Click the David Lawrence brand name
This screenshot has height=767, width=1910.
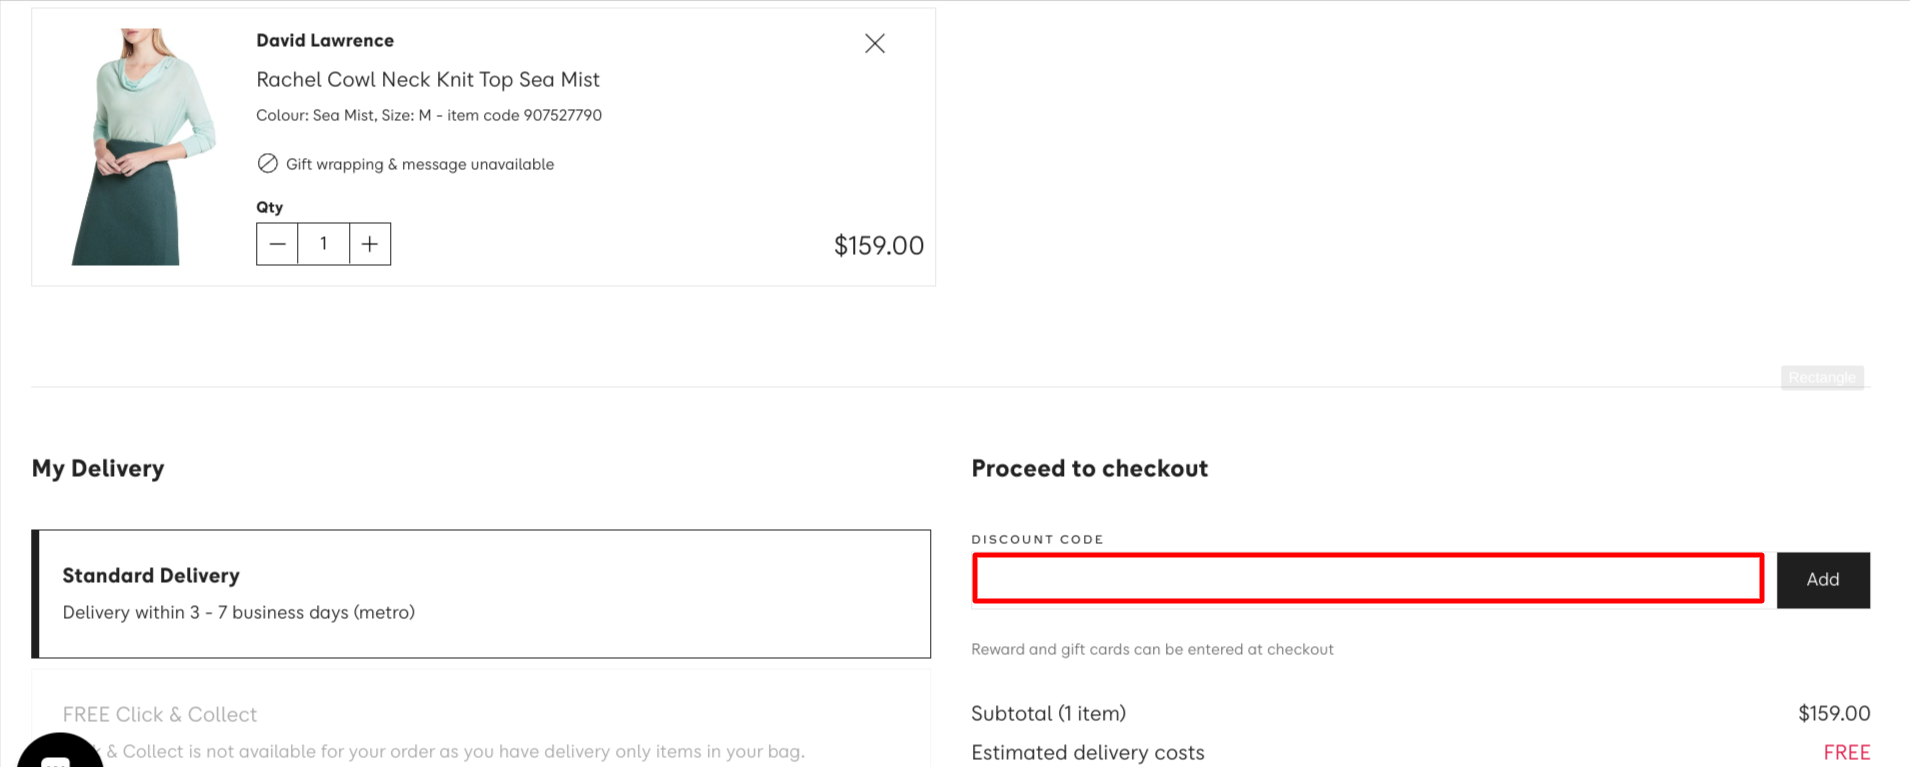[x=325, y=40]
